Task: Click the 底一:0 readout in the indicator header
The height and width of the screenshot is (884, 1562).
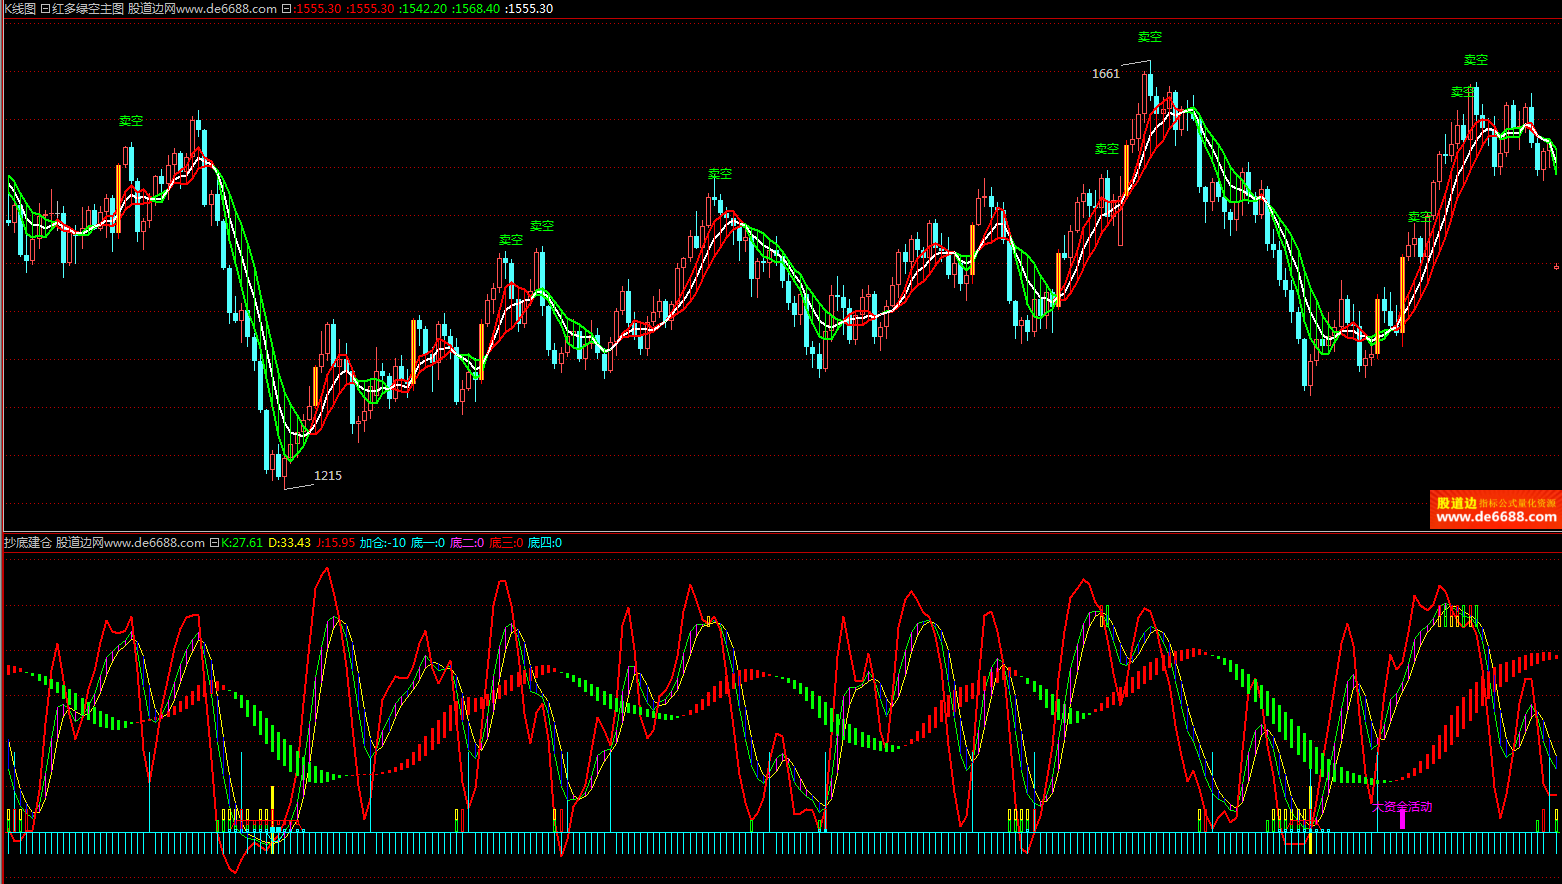Action: 428,543
